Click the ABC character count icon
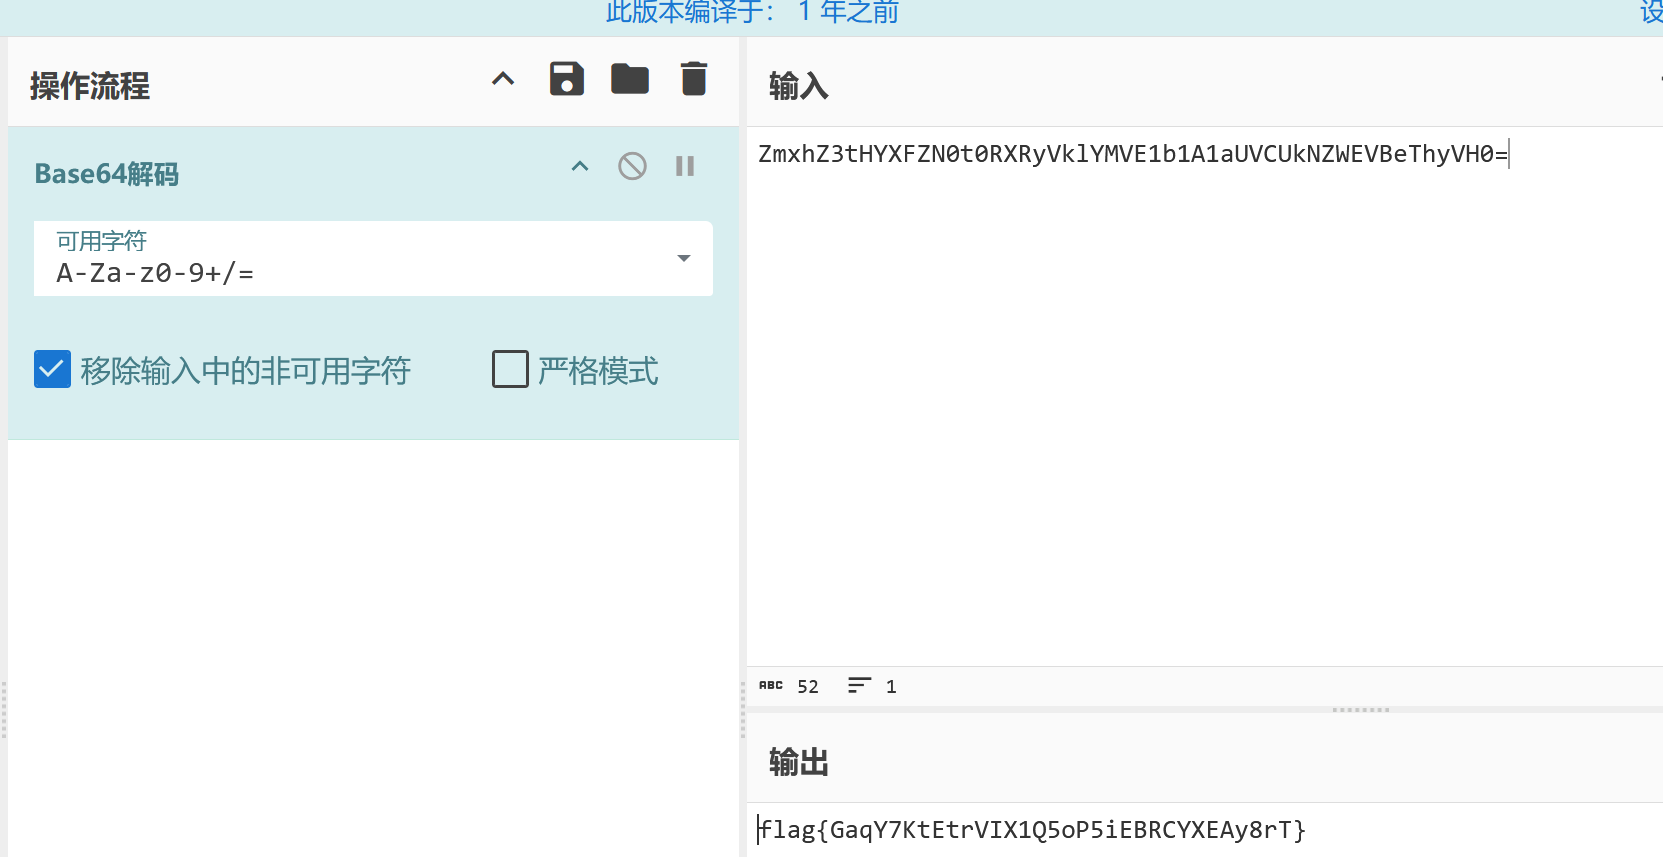 pos(771,686)
